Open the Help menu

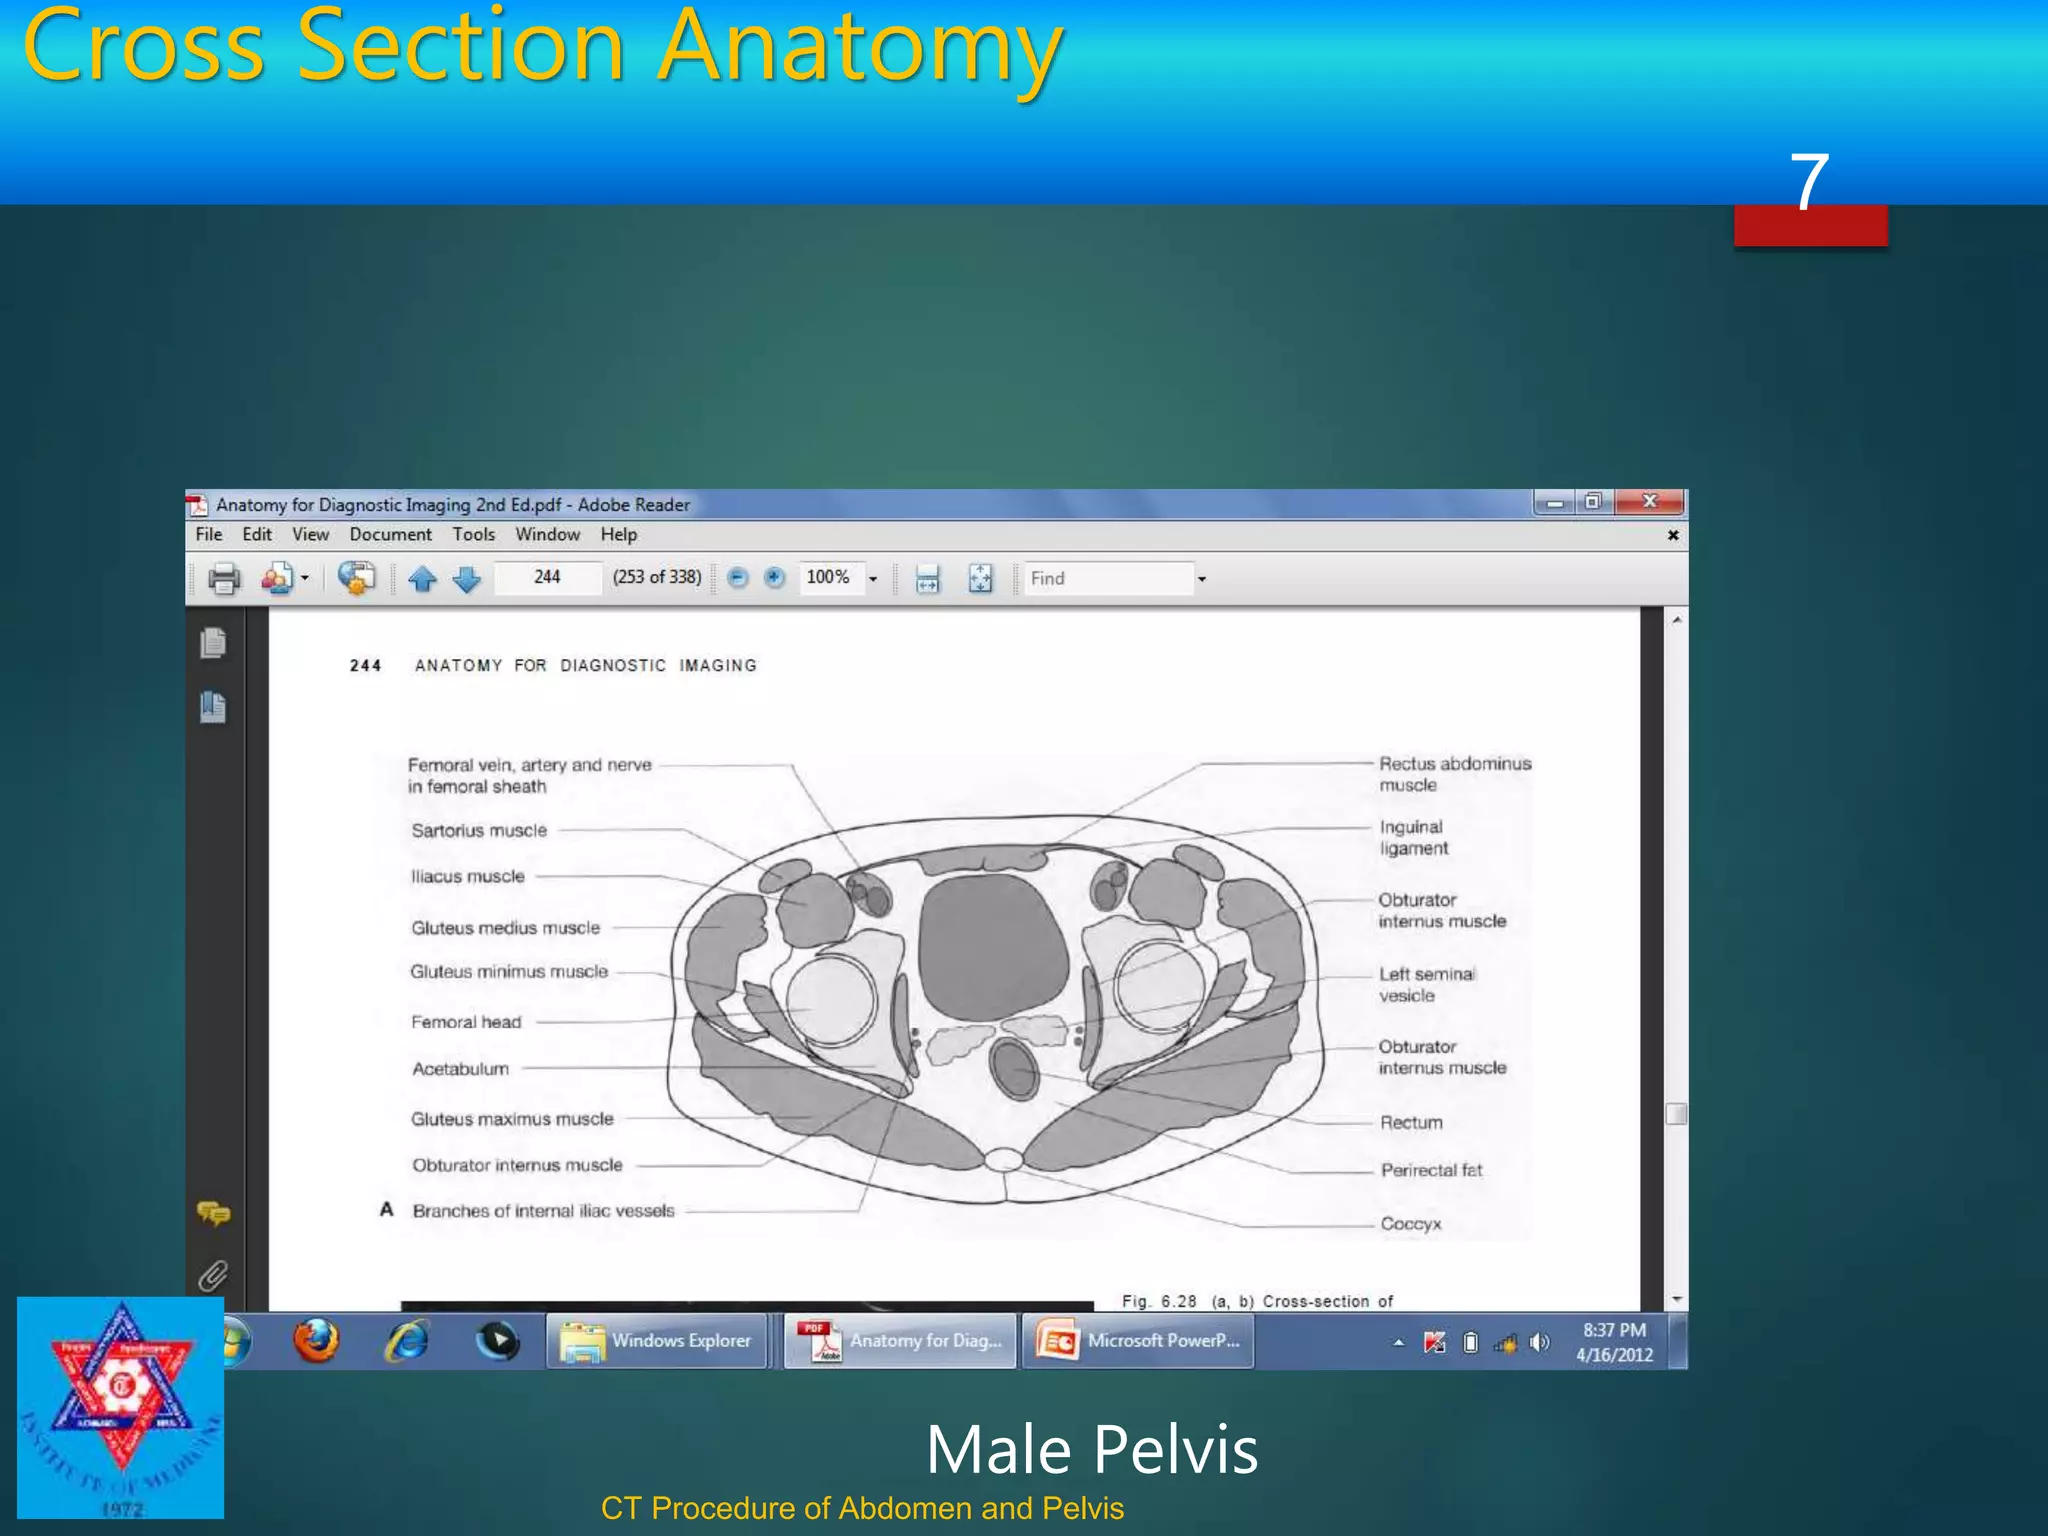click(x=619, y=534)
